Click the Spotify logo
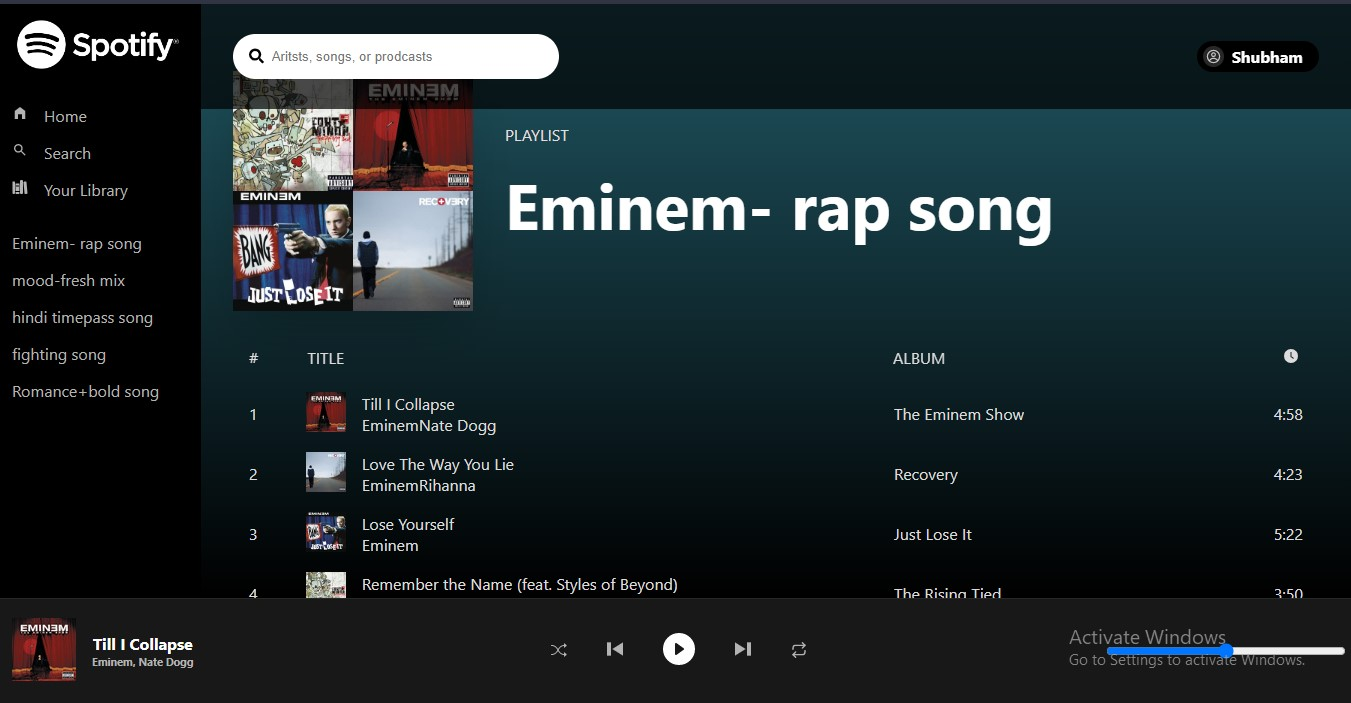This screenshot has width=1351, height=703. tap(97, 44)
